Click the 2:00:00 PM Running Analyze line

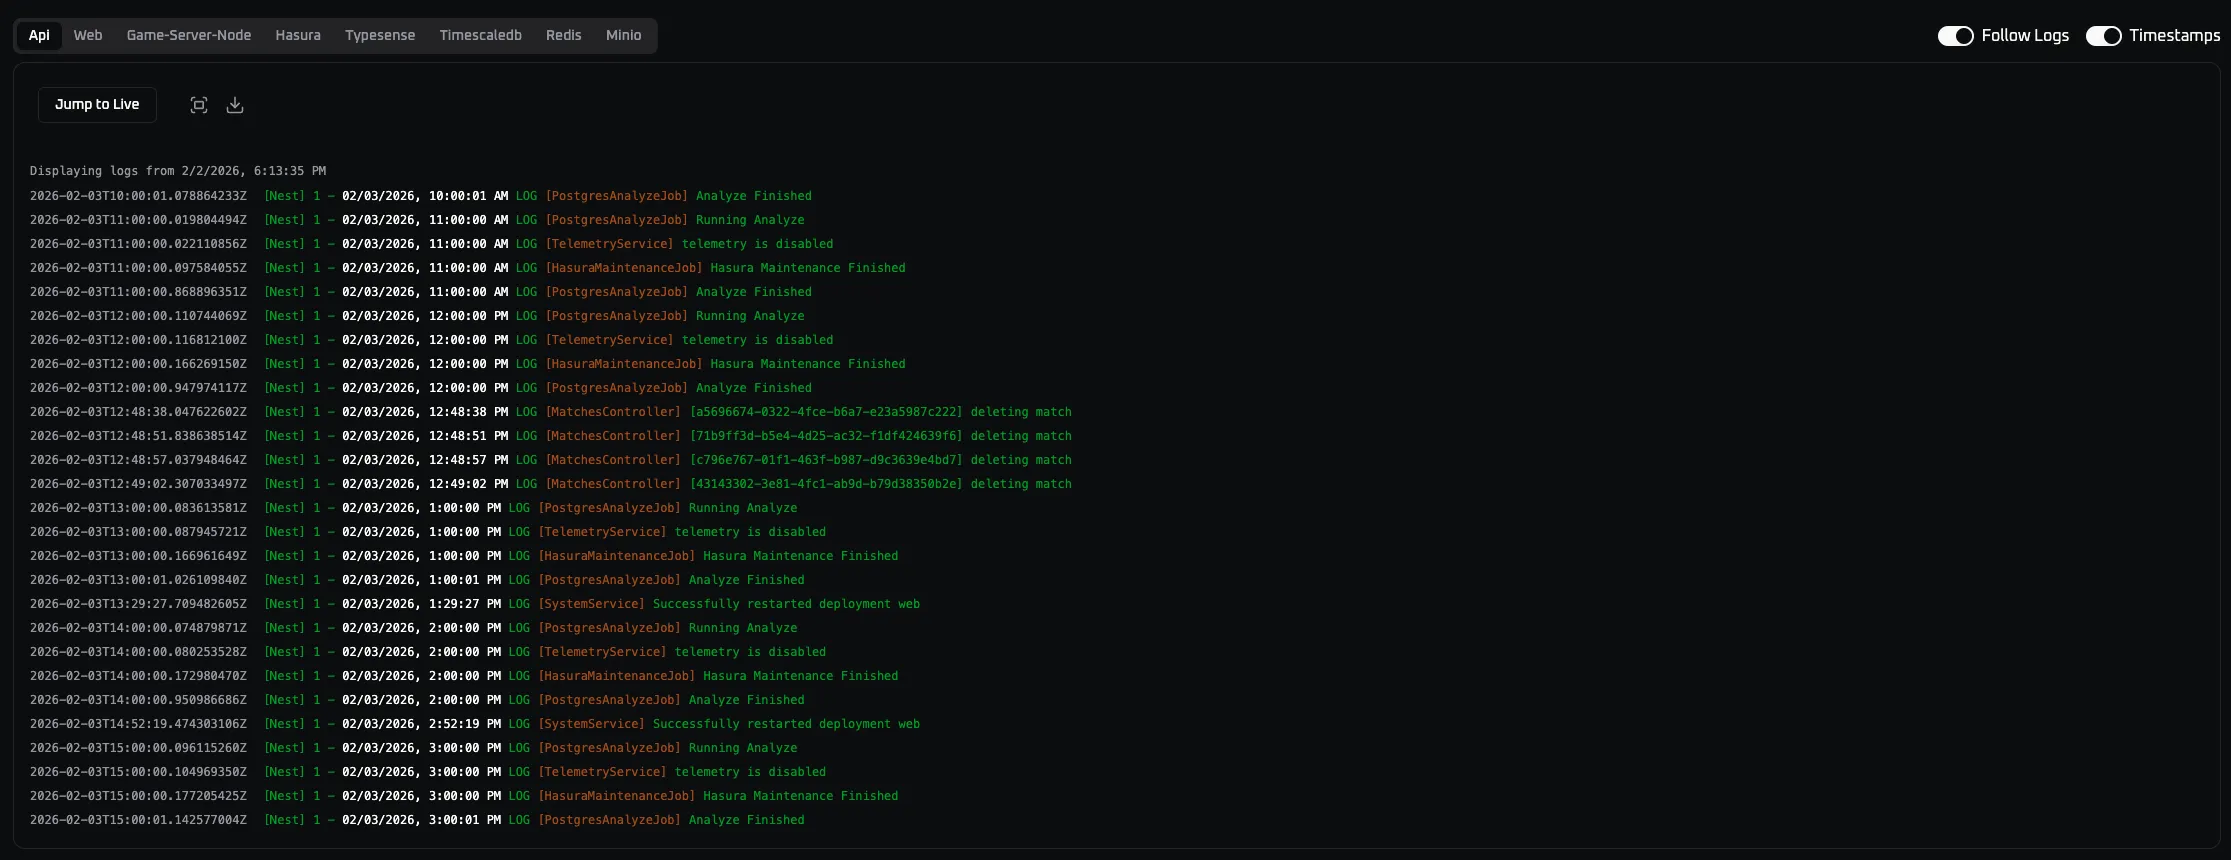(x=414, y=628)
